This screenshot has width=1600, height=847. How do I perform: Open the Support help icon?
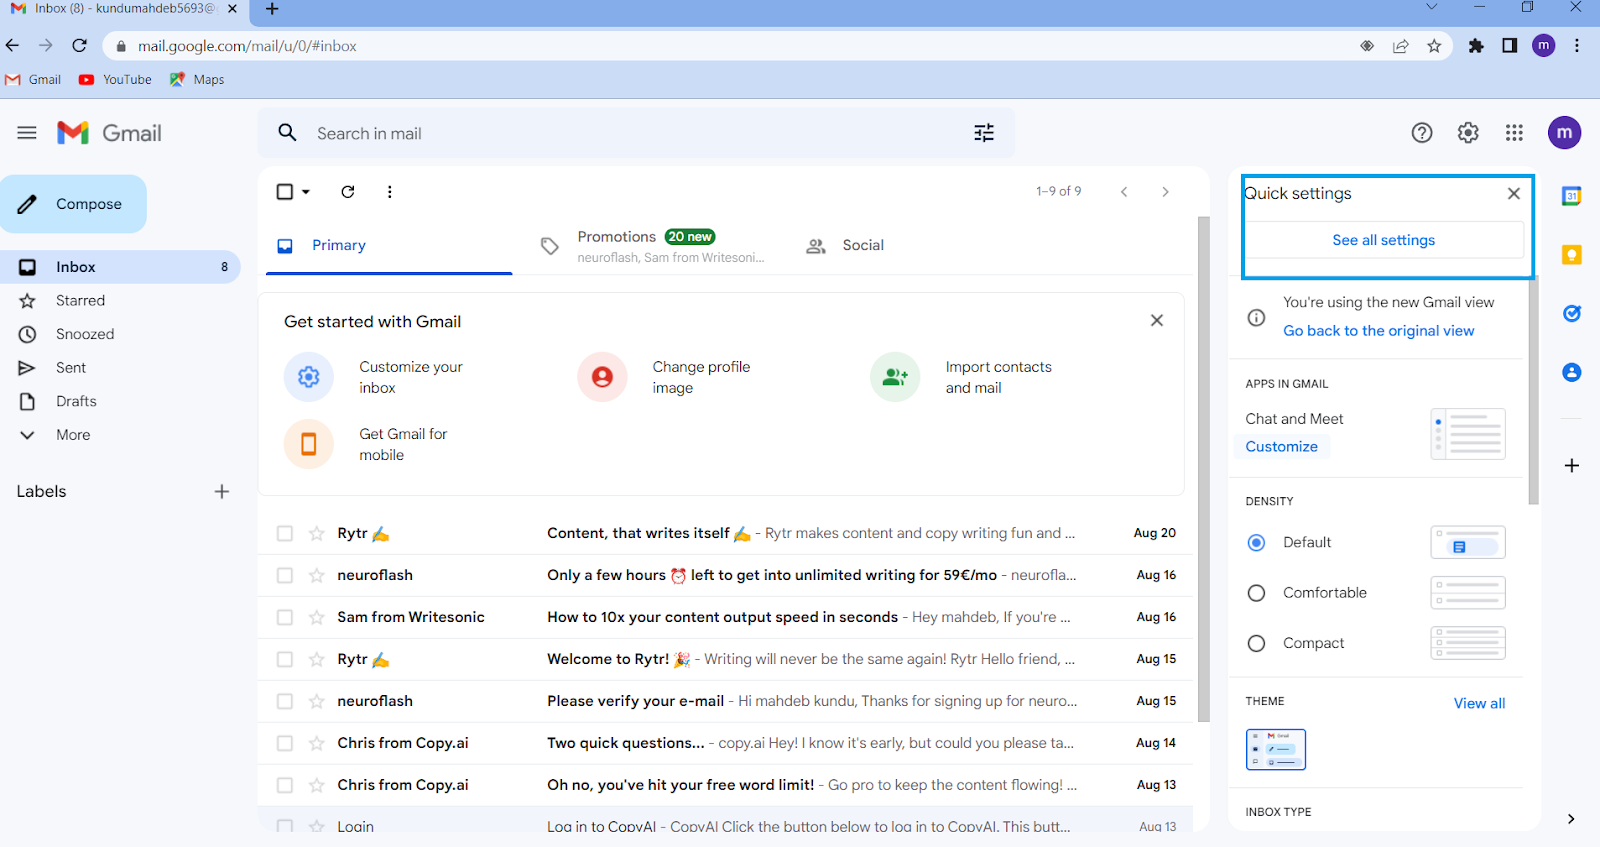[x=1422, y=133]
